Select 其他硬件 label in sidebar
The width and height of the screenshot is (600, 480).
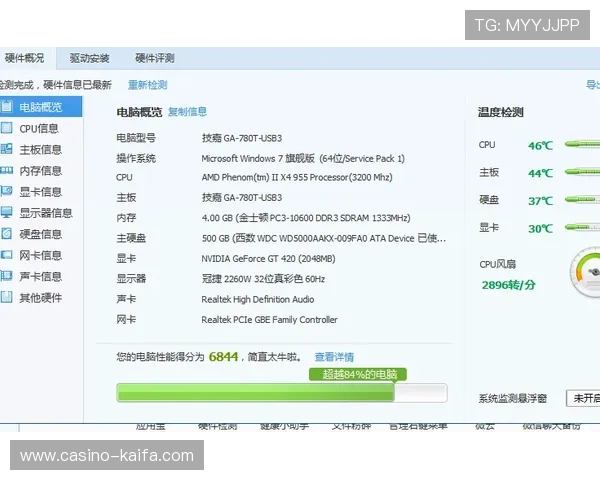(41, 297)
